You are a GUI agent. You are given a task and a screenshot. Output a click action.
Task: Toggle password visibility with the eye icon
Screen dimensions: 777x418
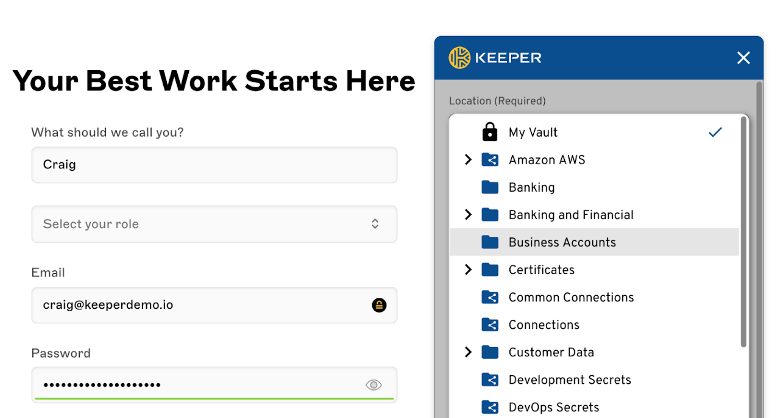pyautogui.click(x=374, y=385)
